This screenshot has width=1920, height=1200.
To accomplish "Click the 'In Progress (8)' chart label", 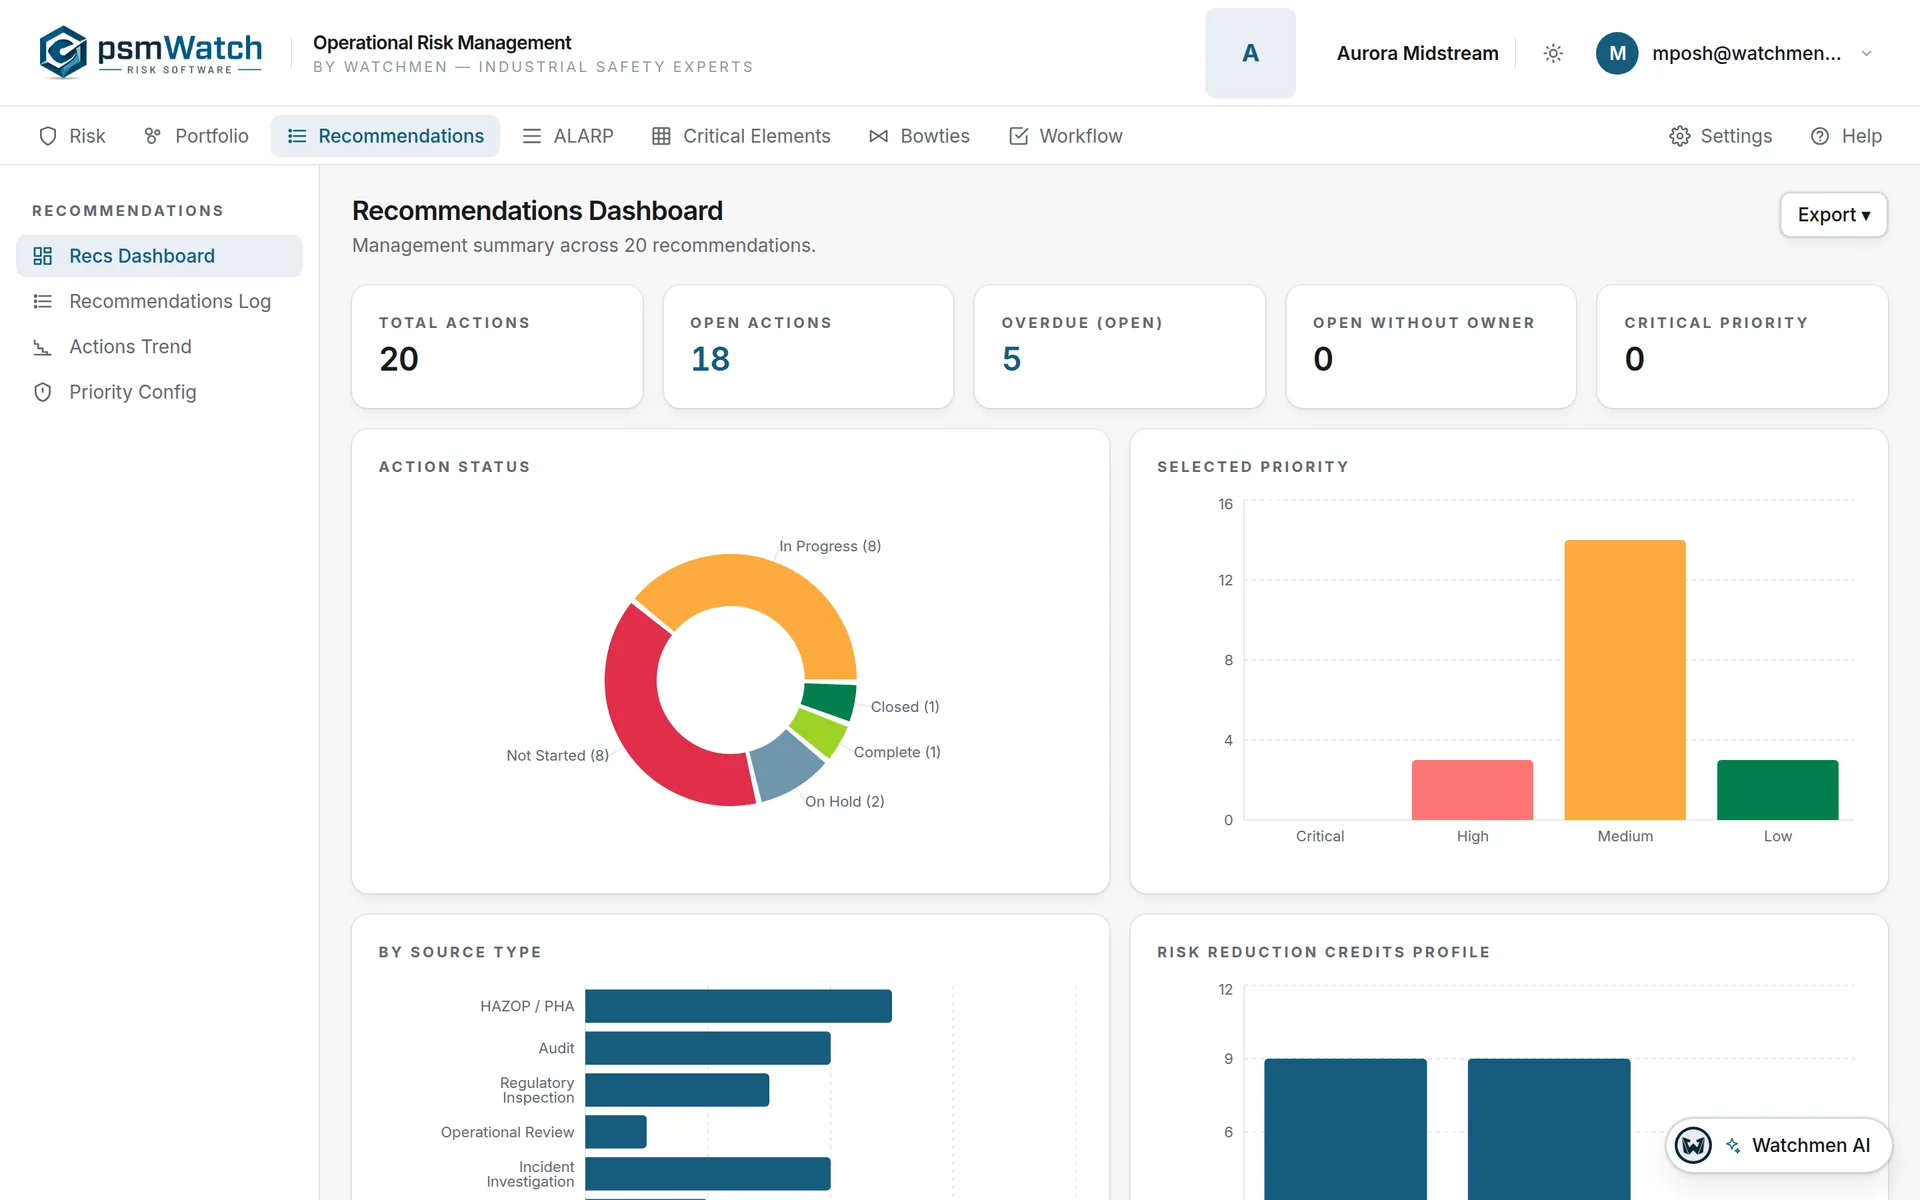I will [x=830, y=546].
